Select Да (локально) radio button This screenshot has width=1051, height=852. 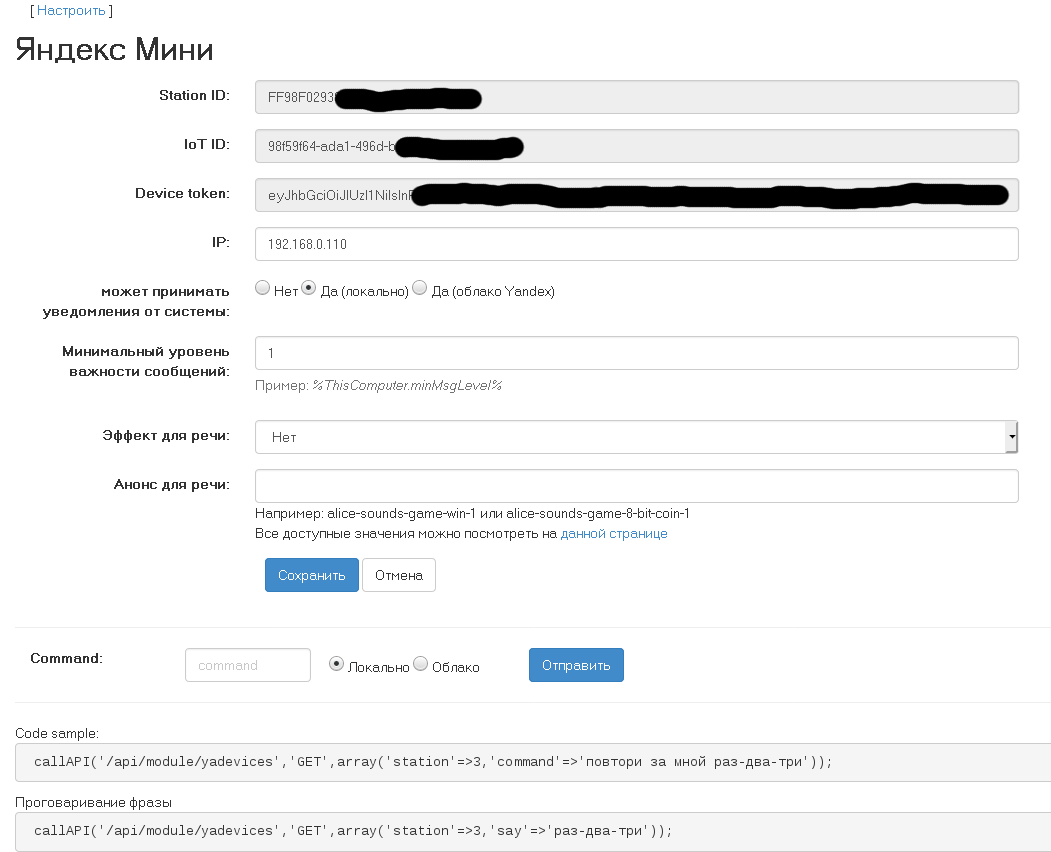click(309, 288)
